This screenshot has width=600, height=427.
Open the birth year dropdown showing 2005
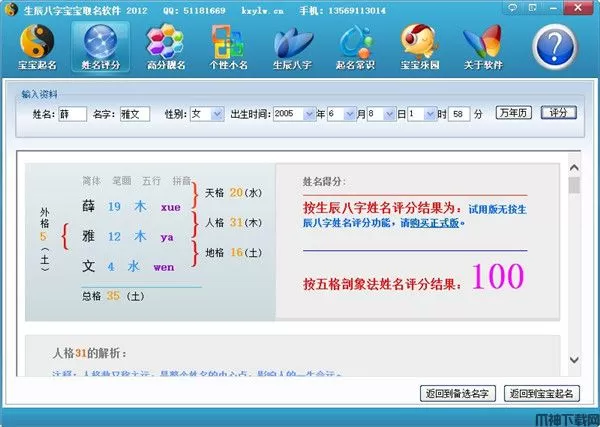308,114
